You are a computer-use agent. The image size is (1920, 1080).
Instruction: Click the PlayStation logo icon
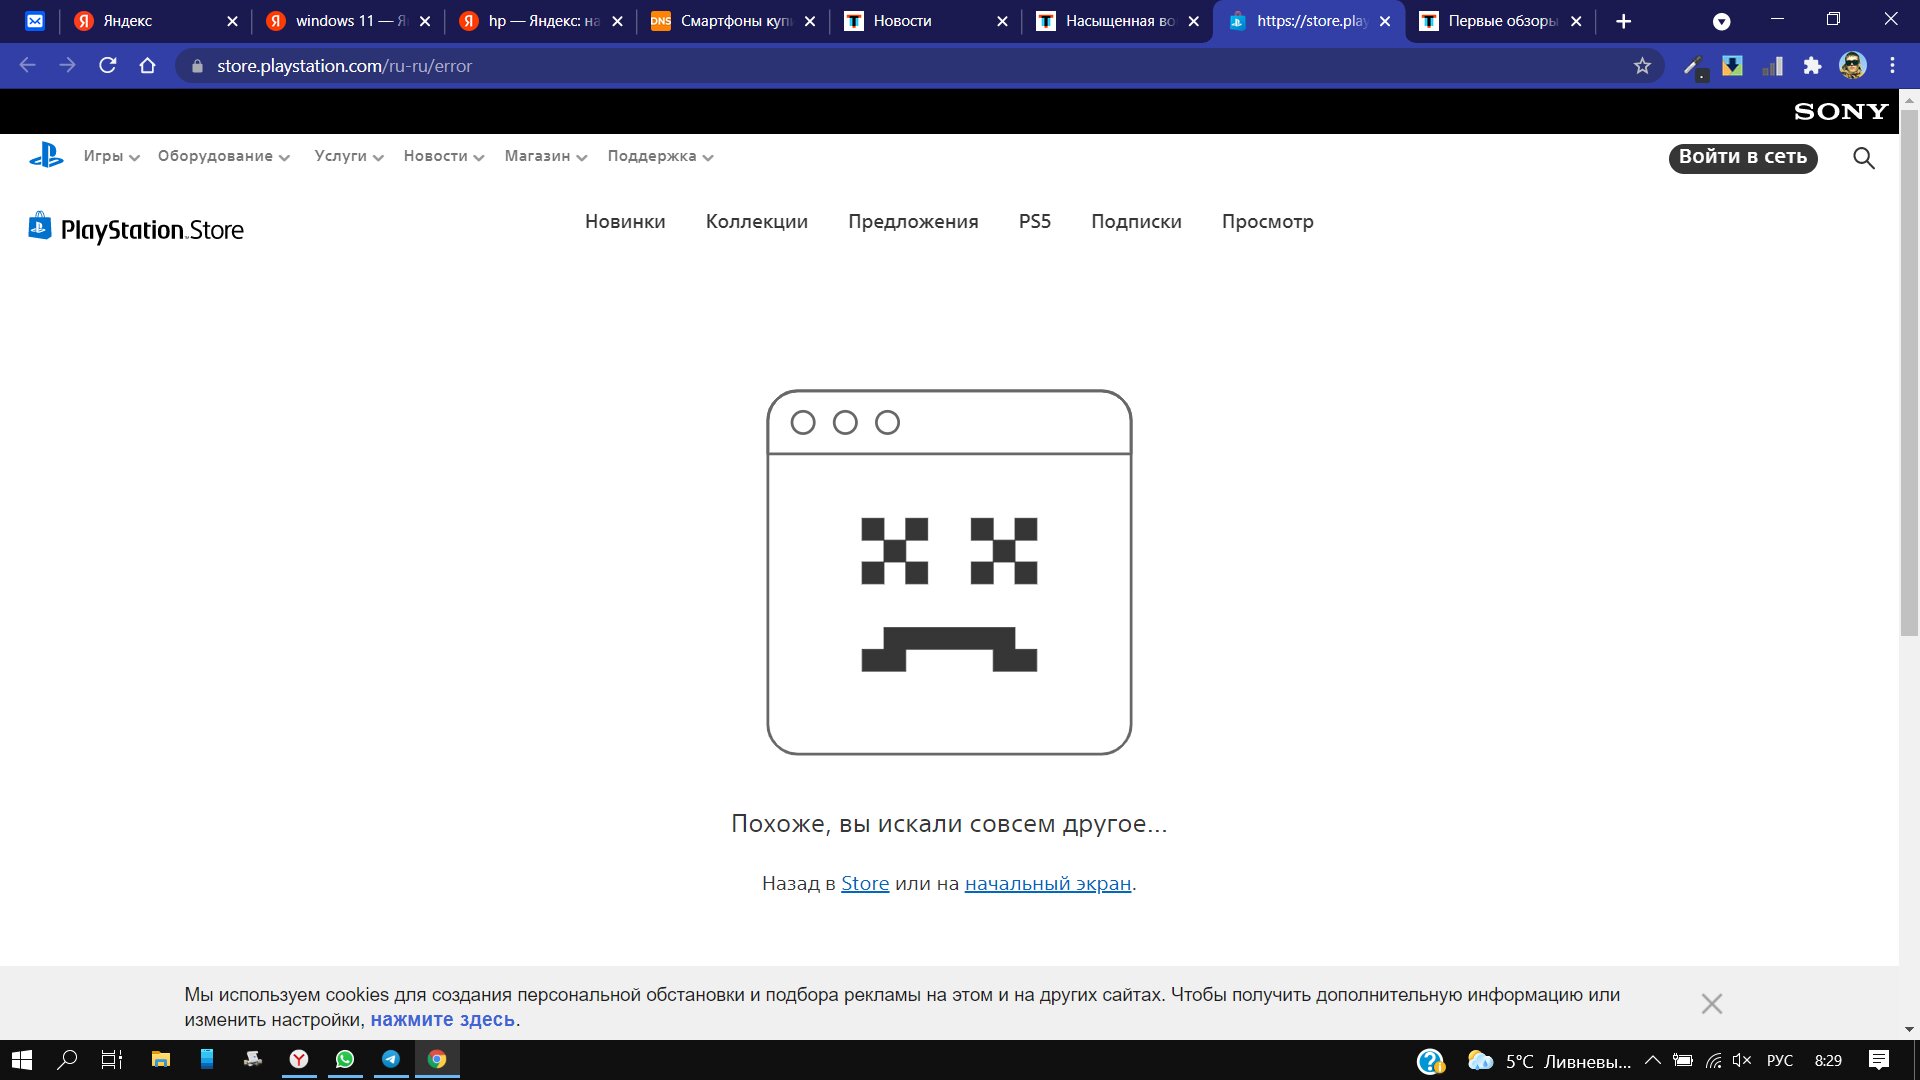pyautogui.click(x=46, y=156)
